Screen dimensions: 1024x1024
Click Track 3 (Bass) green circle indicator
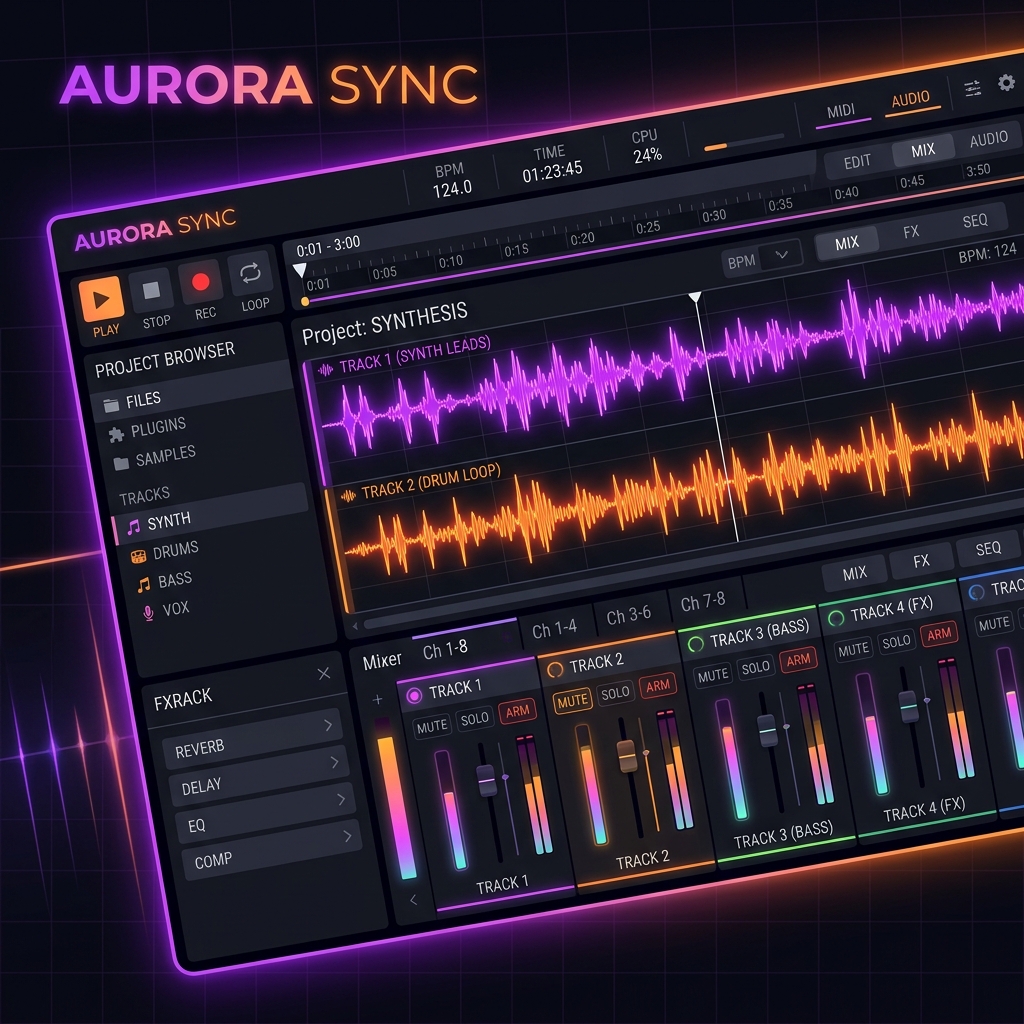tap(696, 644)
